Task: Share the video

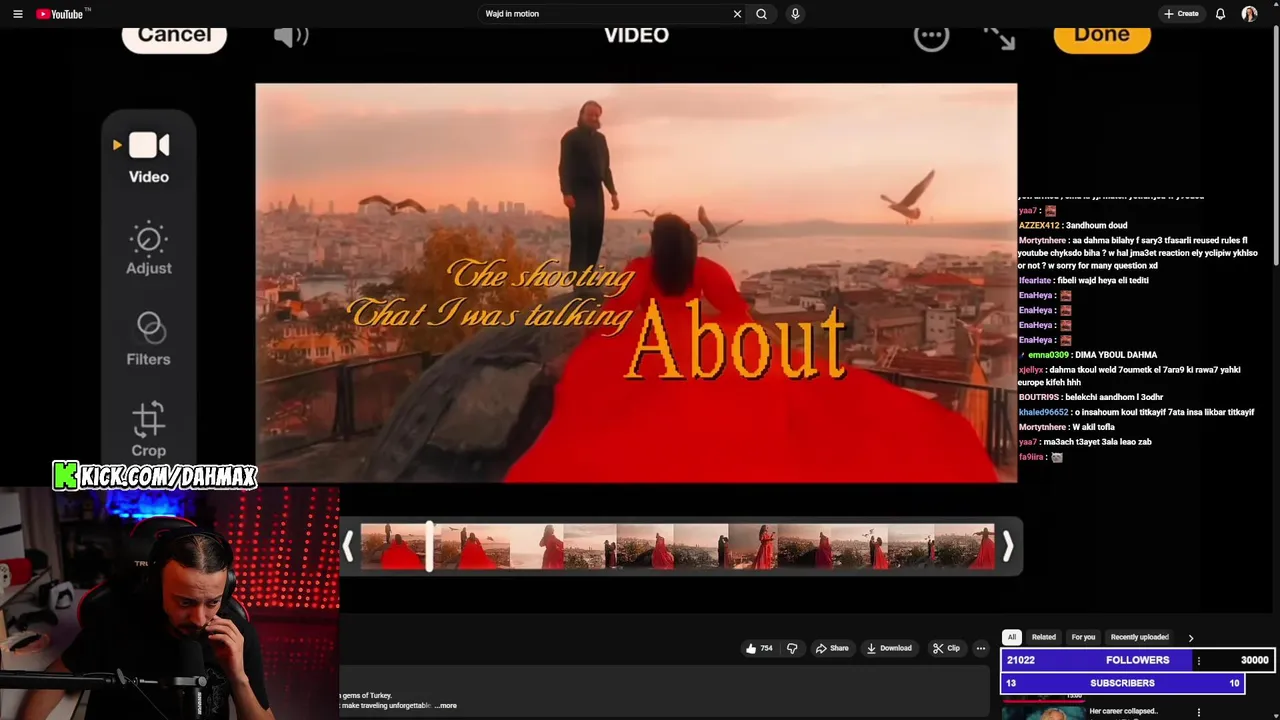Action: [832, 648]
